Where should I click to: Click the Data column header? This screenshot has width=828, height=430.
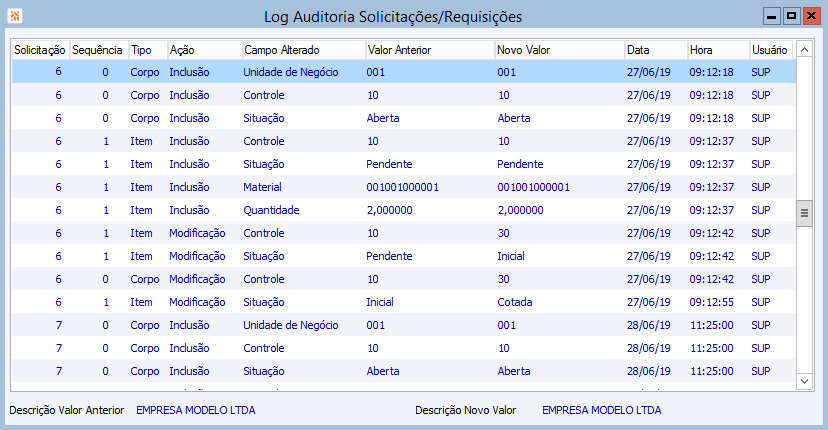pyautogui.click(x=656, y=50)
